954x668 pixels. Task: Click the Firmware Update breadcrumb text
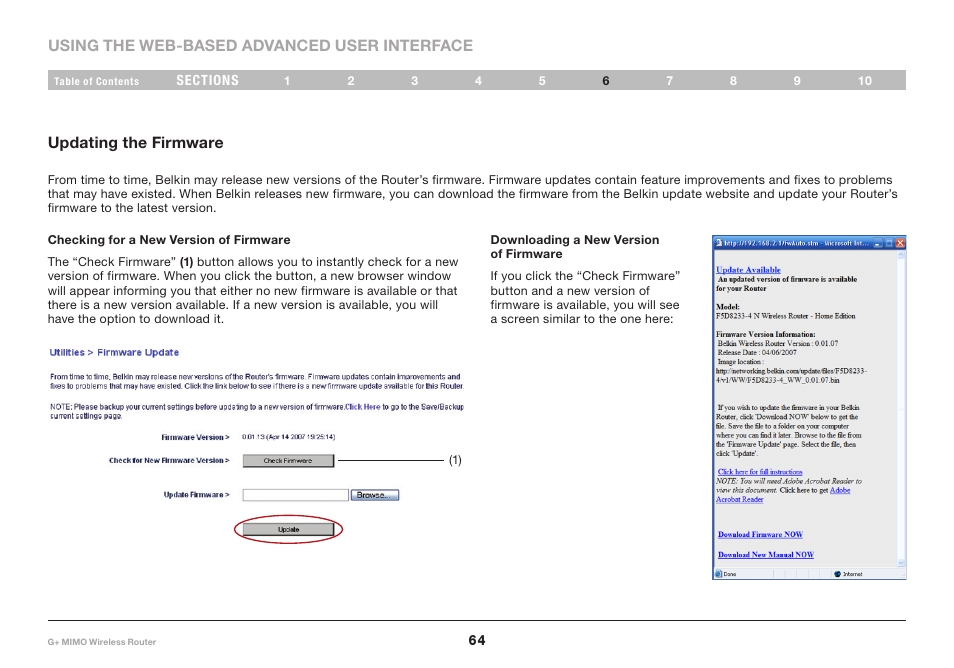click(138, 352)
